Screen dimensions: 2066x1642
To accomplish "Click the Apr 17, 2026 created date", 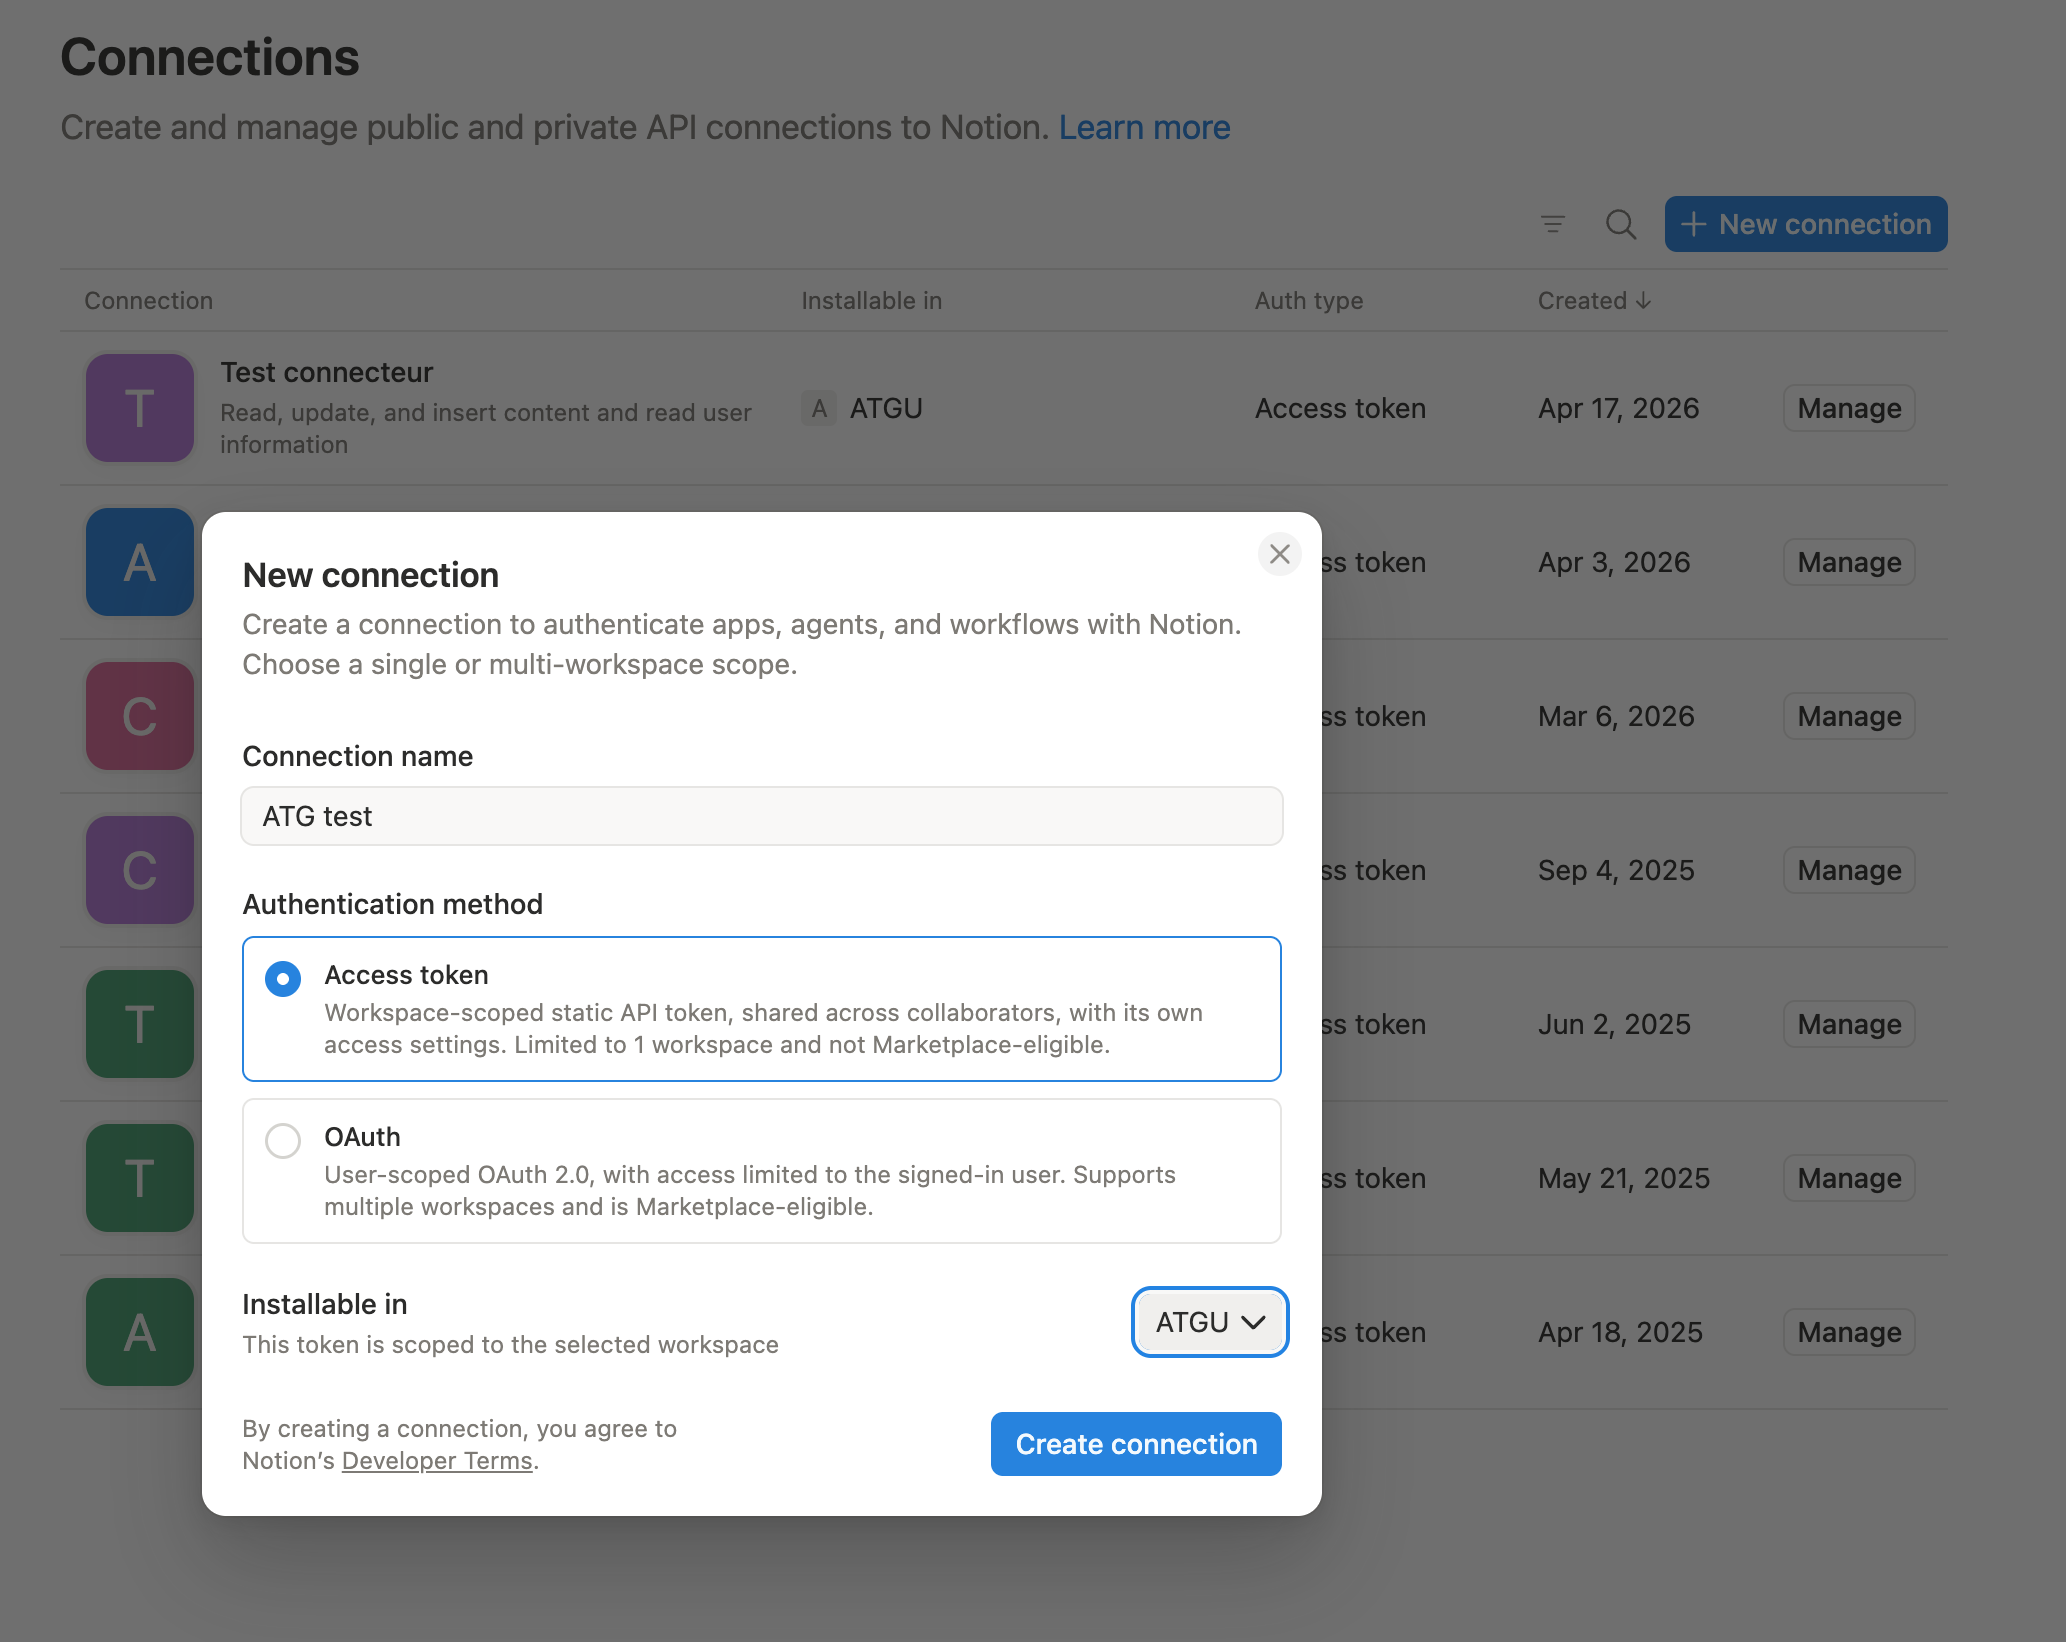I will [x=1618, y=408].
